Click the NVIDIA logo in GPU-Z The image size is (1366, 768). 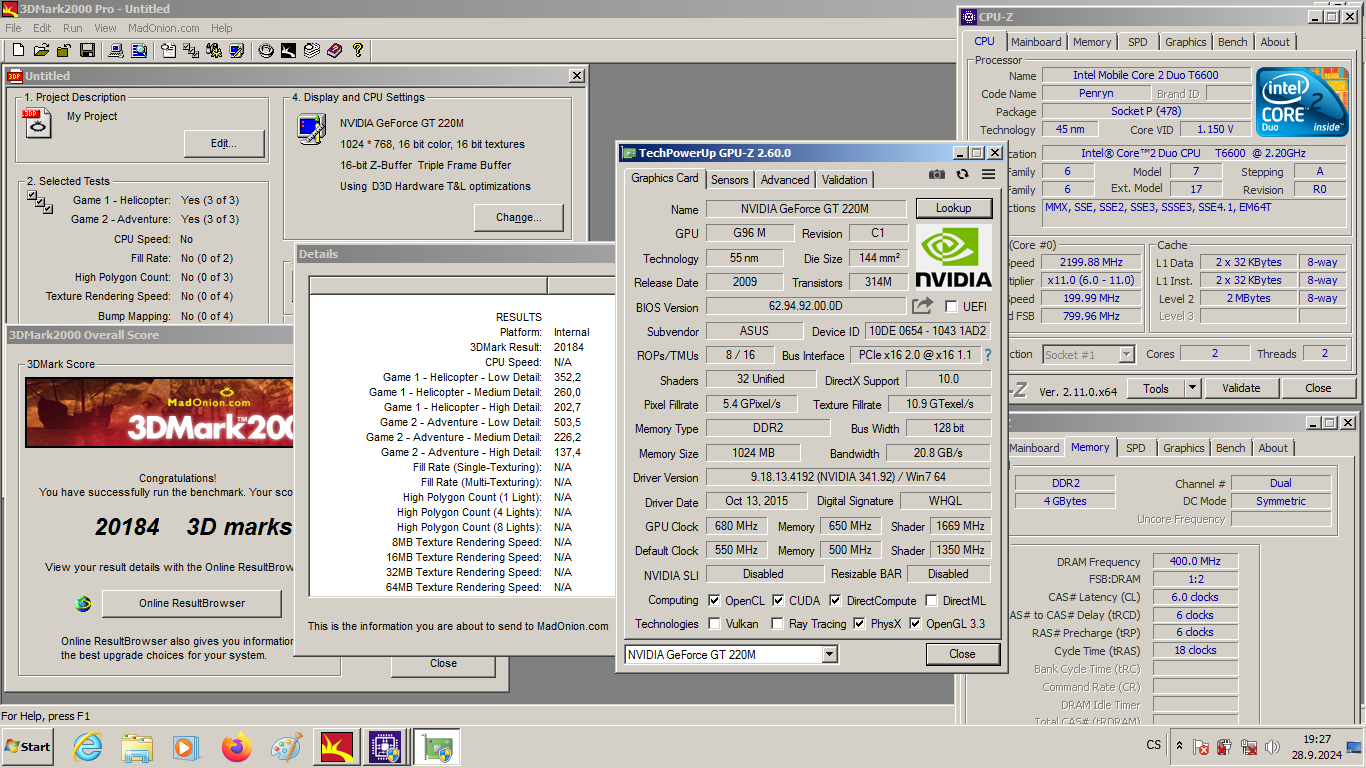[x=953, y=257]
